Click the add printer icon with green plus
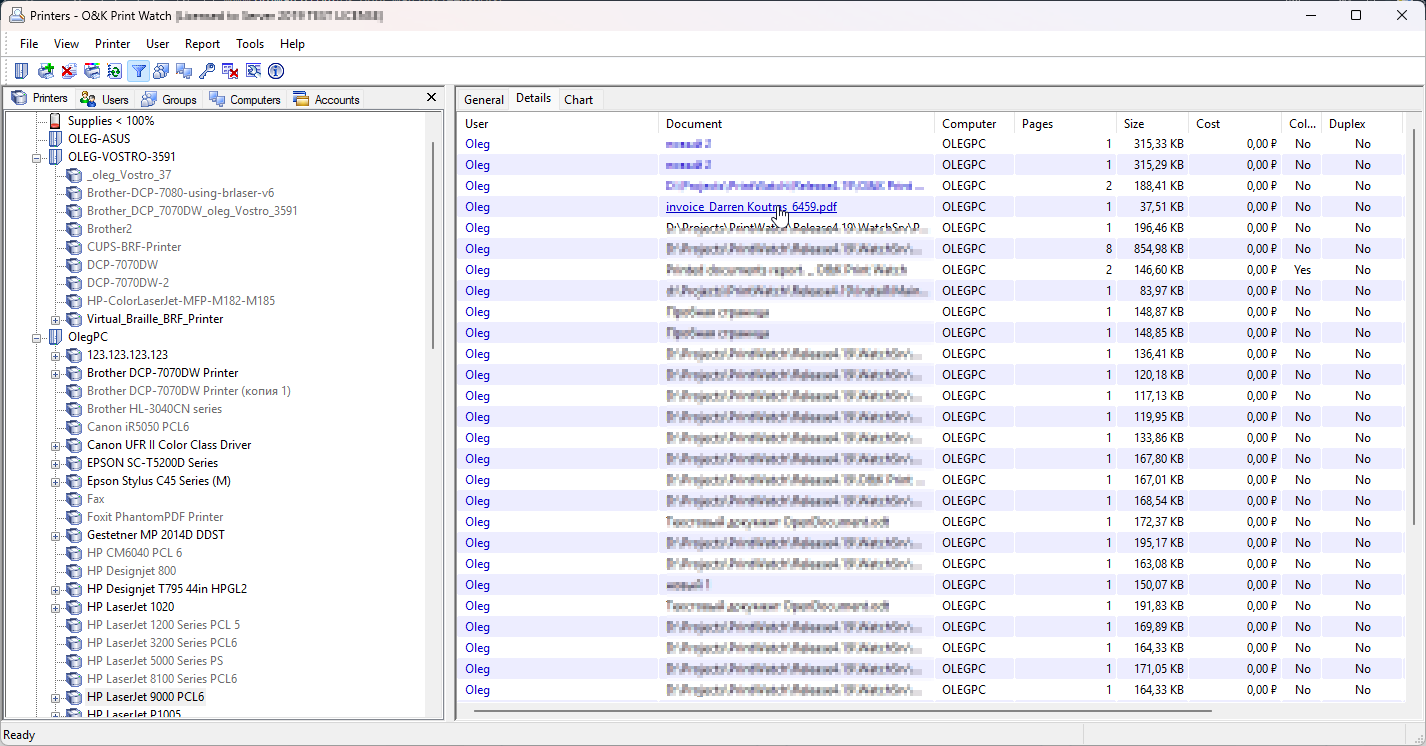 45,71
